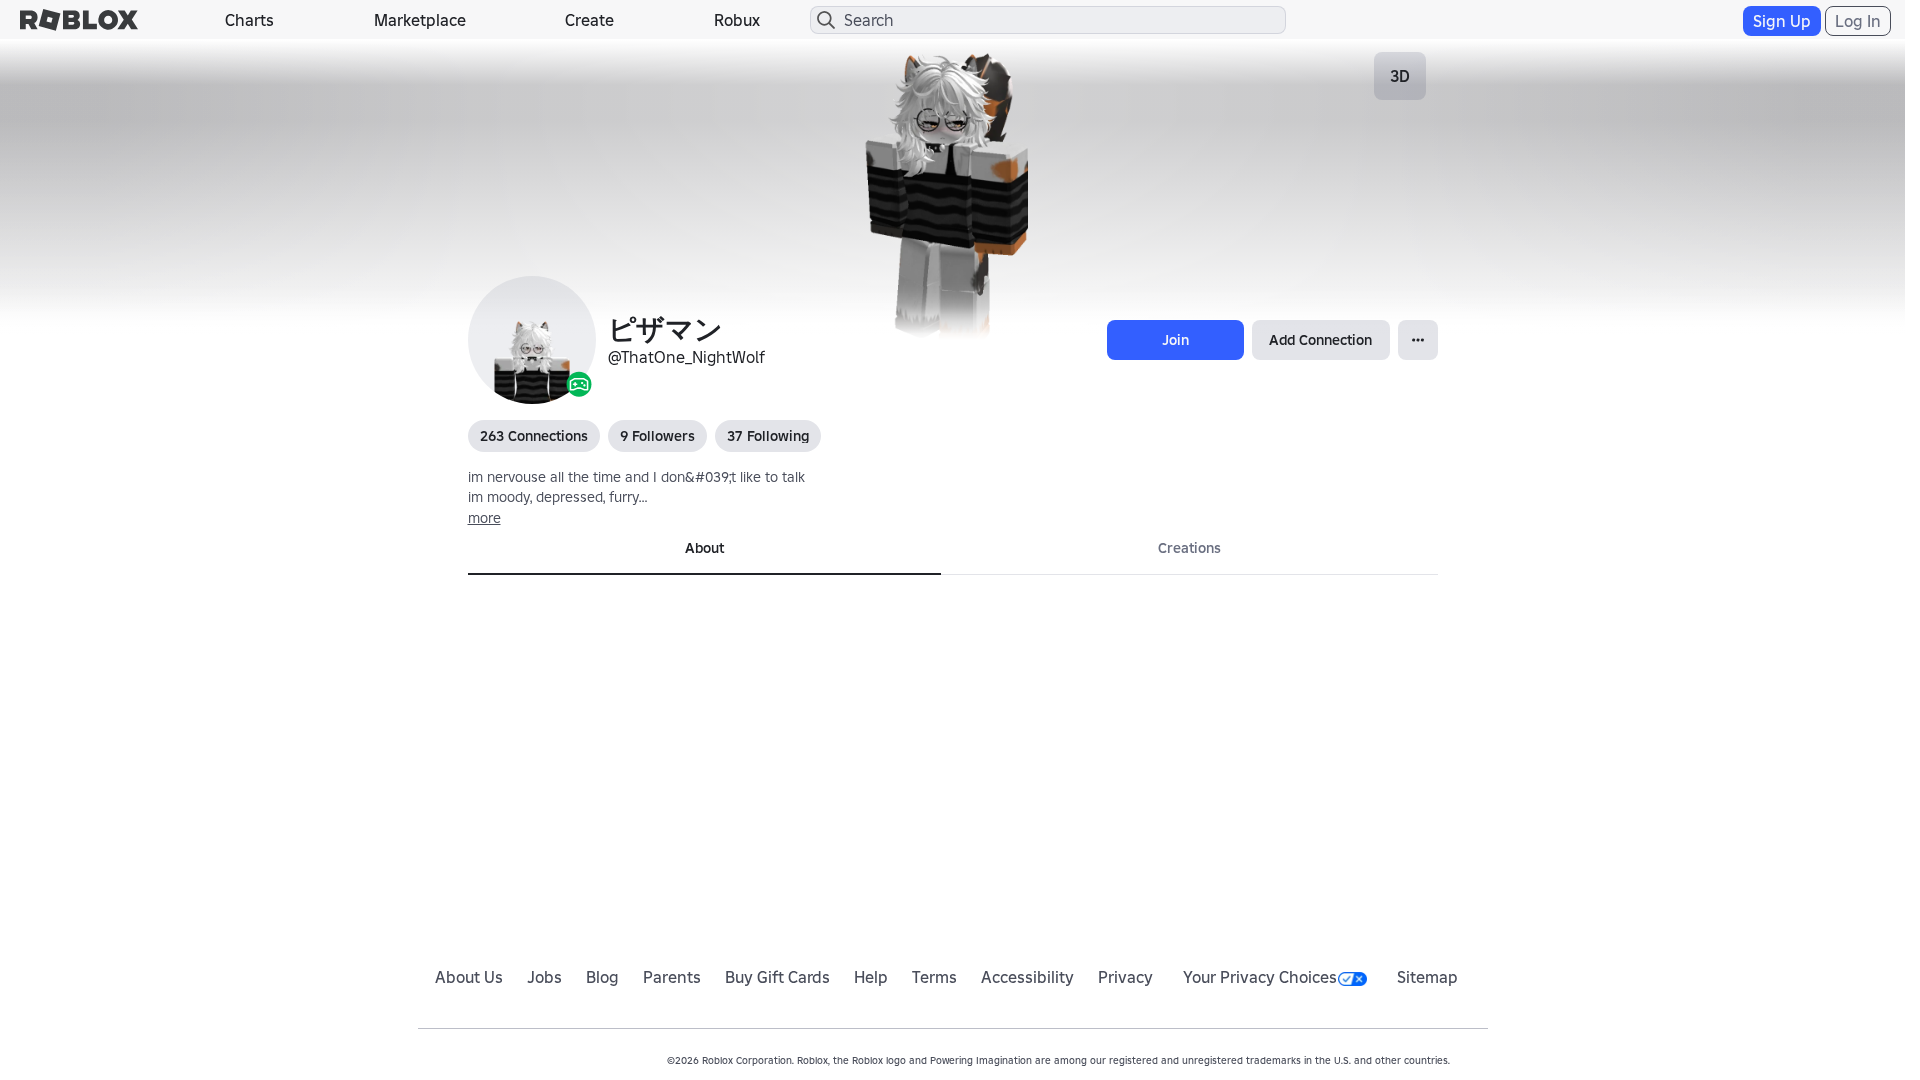This screenshot has width=1920, height=1080.
Task: Open the Sitemap footer link
Action: (x=1427, y=978)
